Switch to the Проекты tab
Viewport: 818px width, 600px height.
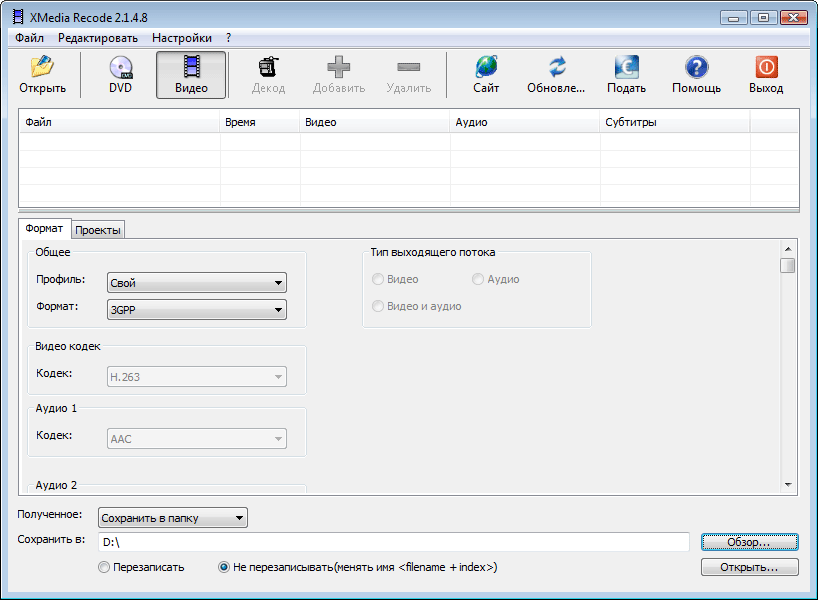(x=98, y=230)
